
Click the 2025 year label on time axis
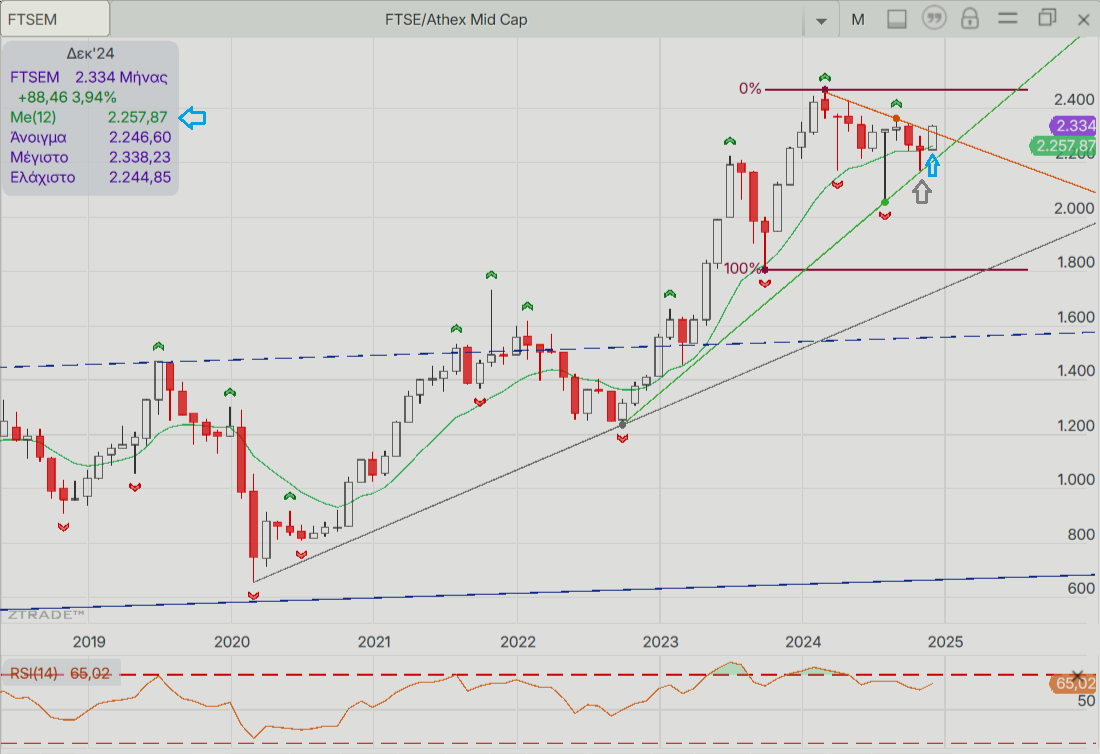pos(946,642)
